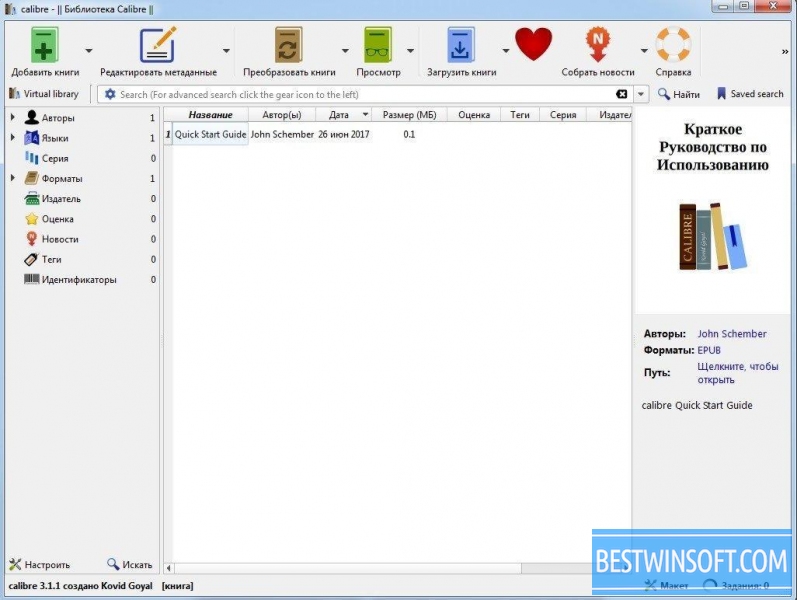Open Edit metadata dropdown arrow
797x600 pixels.
[x=226, y=50]
